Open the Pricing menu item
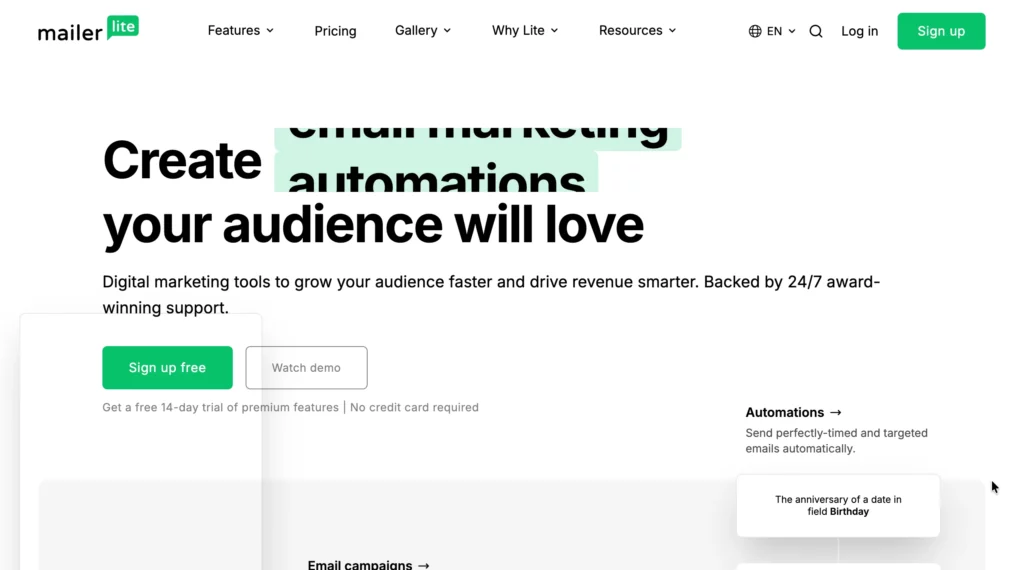Image resolution: width=1024 pixels, height=570 pixels. [x=335, y=31]
